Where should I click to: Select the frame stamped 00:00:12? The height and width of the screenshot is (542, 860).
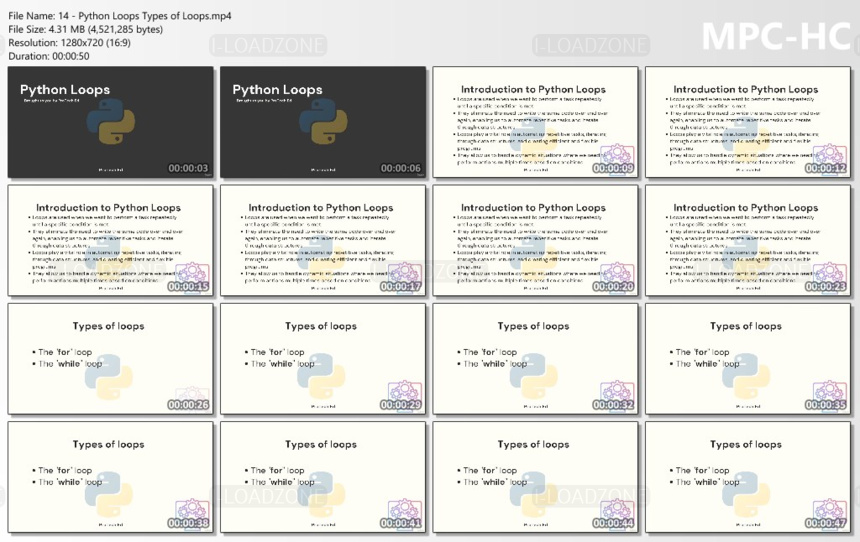point(748,122)
